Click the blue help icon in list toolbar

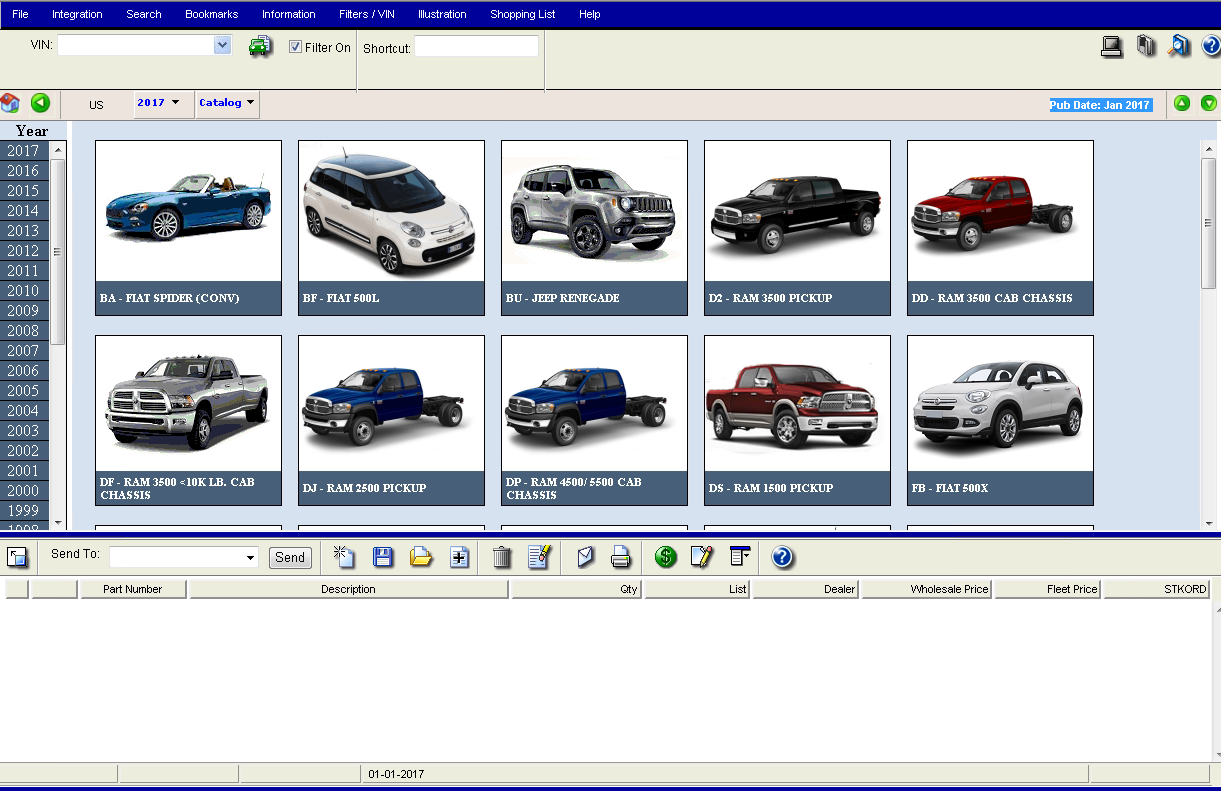tap(782, 557)
